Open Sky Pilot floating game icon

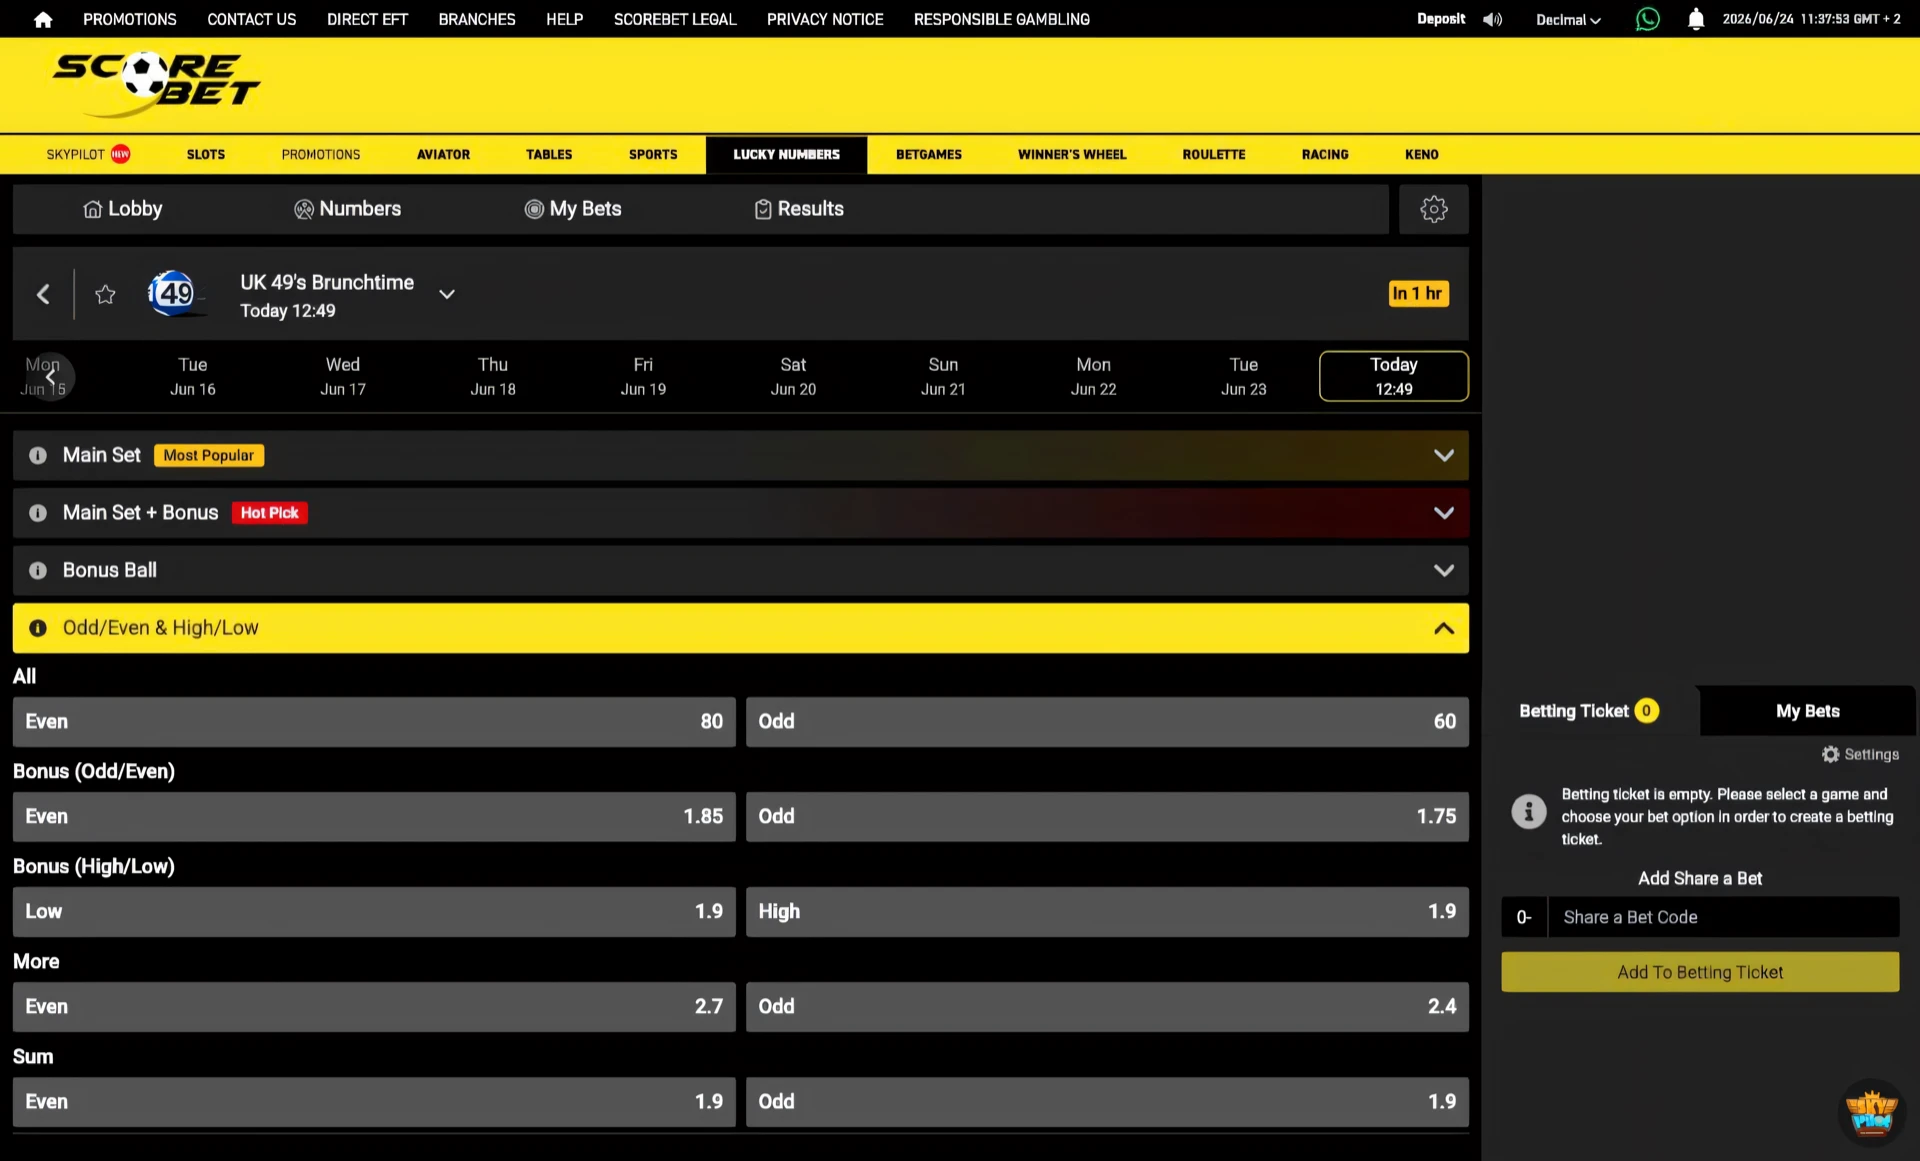(1871, 1111)
